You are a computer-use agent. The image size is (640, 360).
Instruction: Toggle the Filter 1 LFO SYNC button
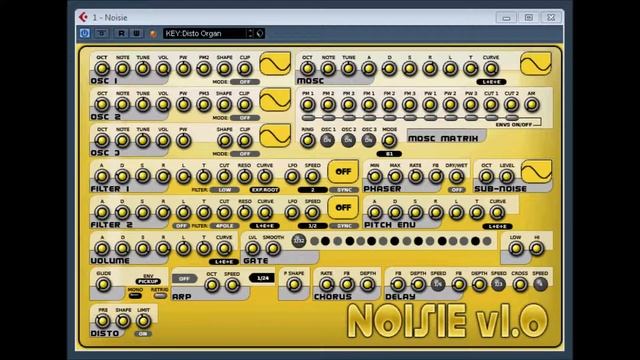[344, 190]
